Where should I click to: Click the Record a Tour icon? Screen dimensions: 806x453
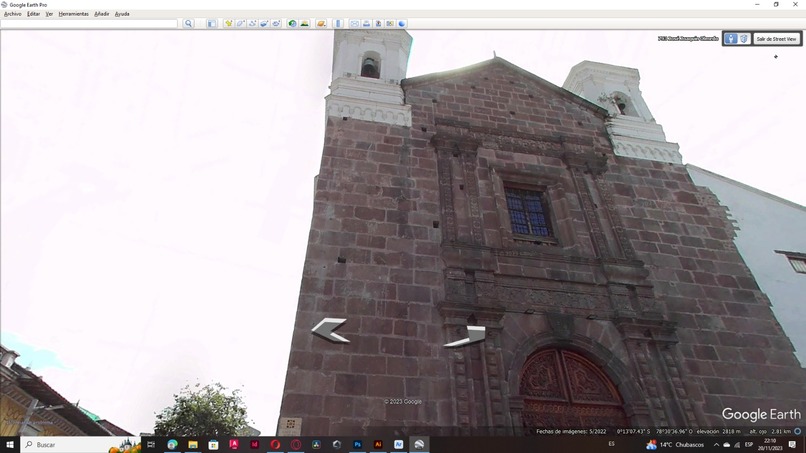click(x=276, y=24)
